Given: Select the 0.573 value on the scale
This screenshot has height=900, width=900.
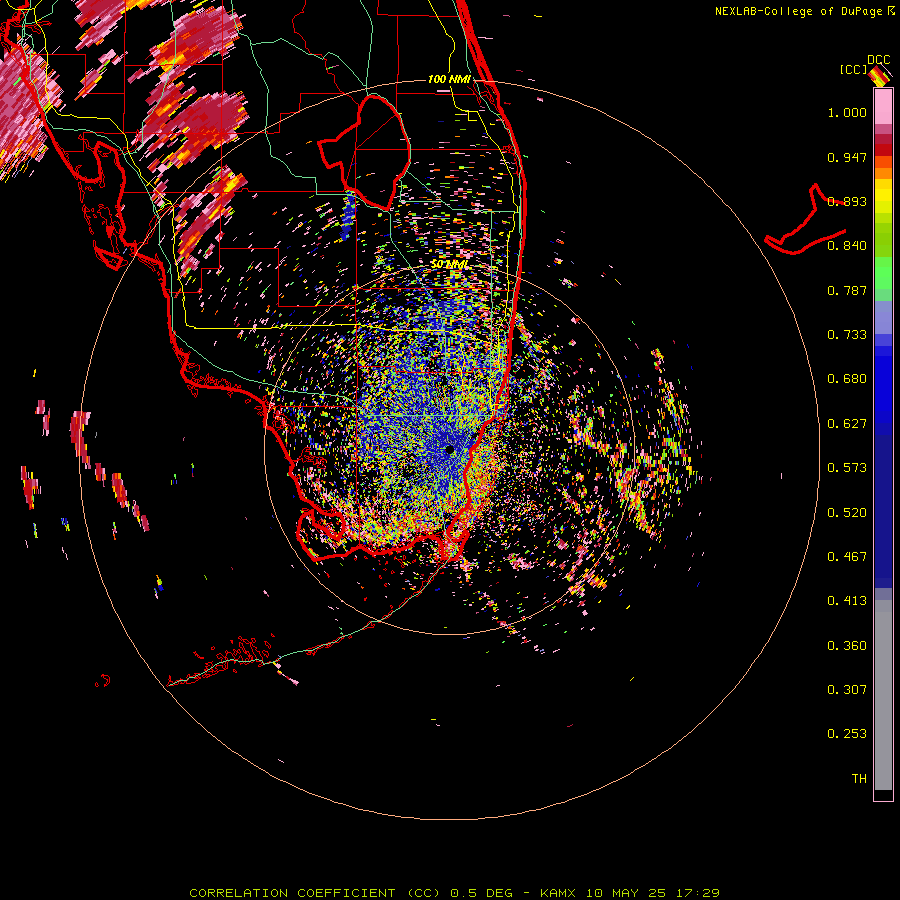Looking at the screenshot, I should [847, 468].
